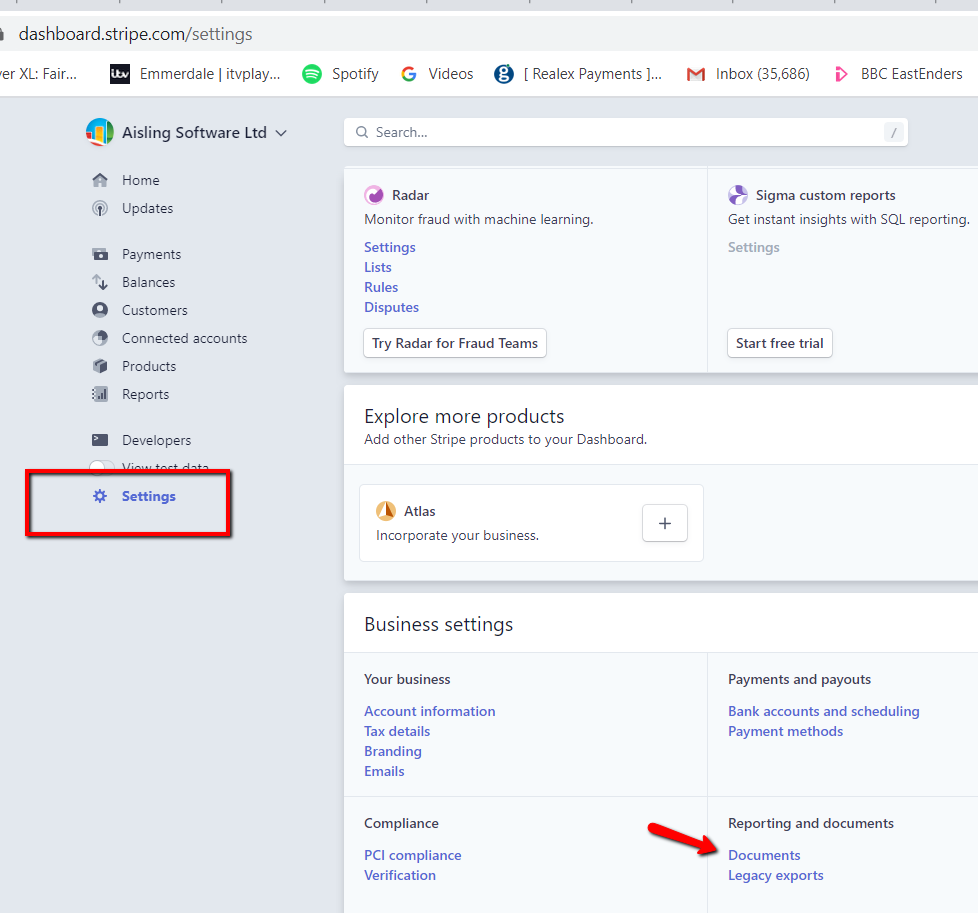Open Bank accounts and scheduling link
This screenshot has height=913, width=978.
point(823,712)
